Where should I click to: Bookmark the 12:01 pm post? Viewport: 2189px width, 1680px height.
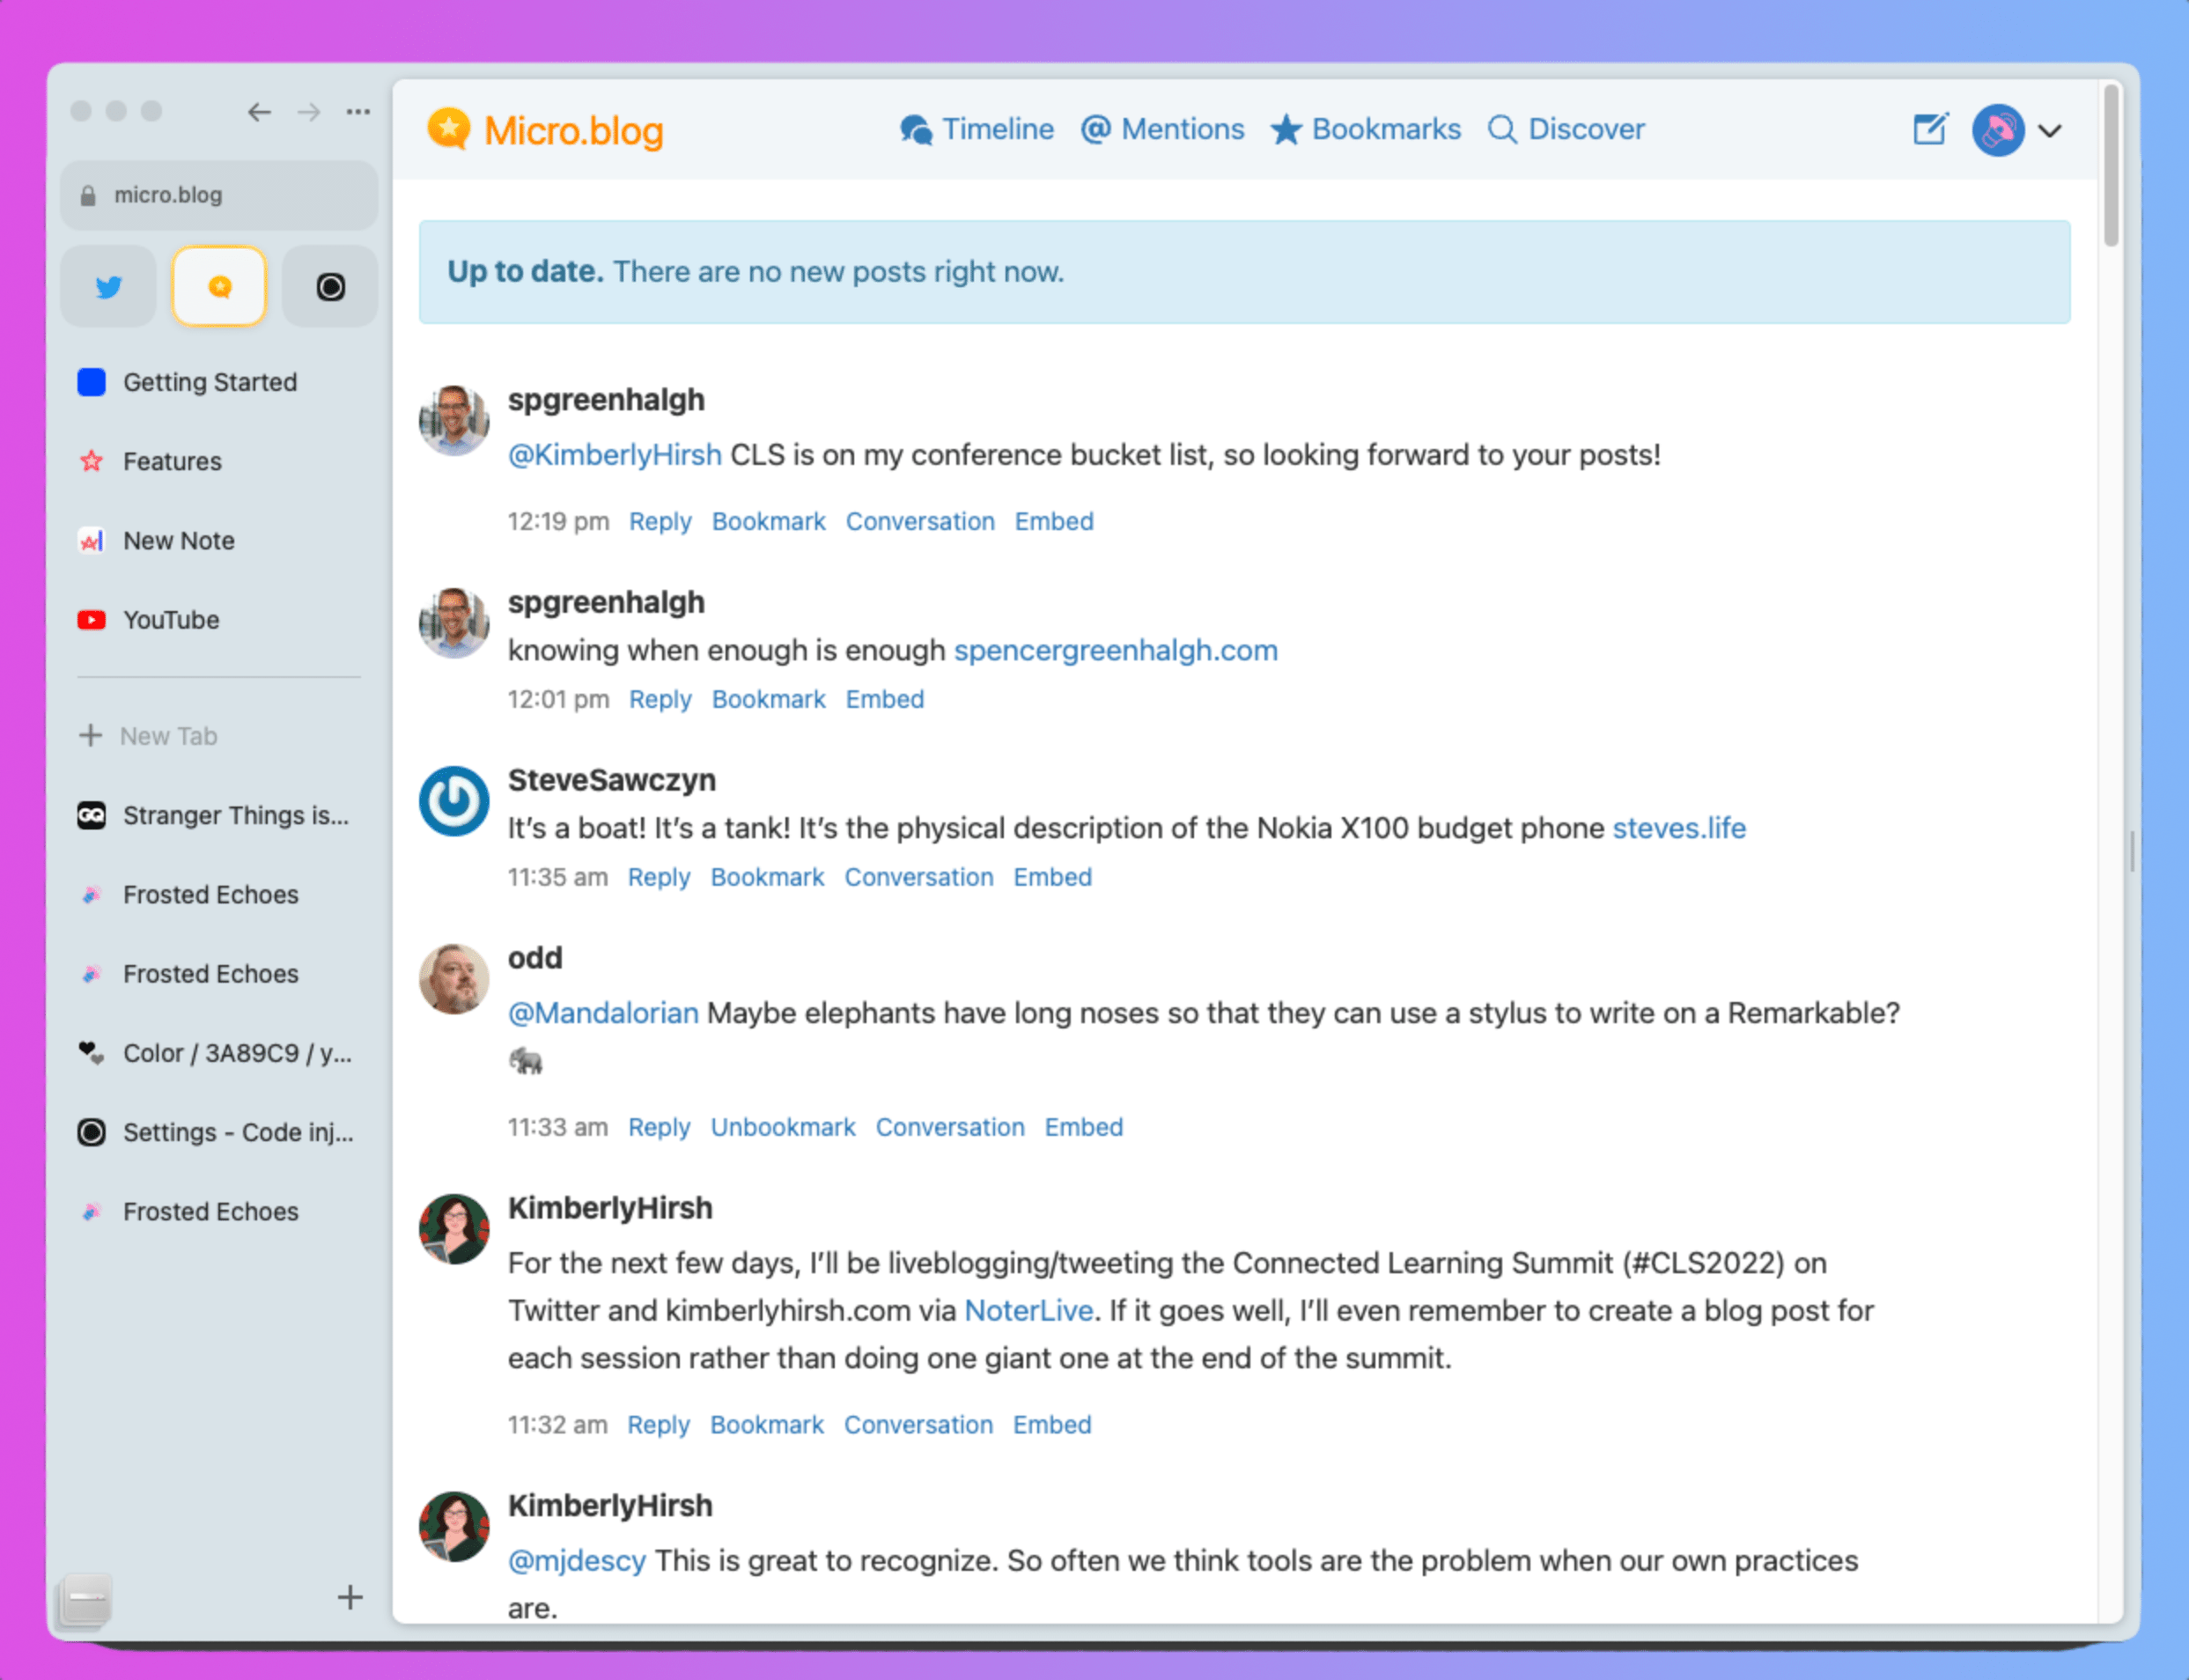click(x=769, y=699)
